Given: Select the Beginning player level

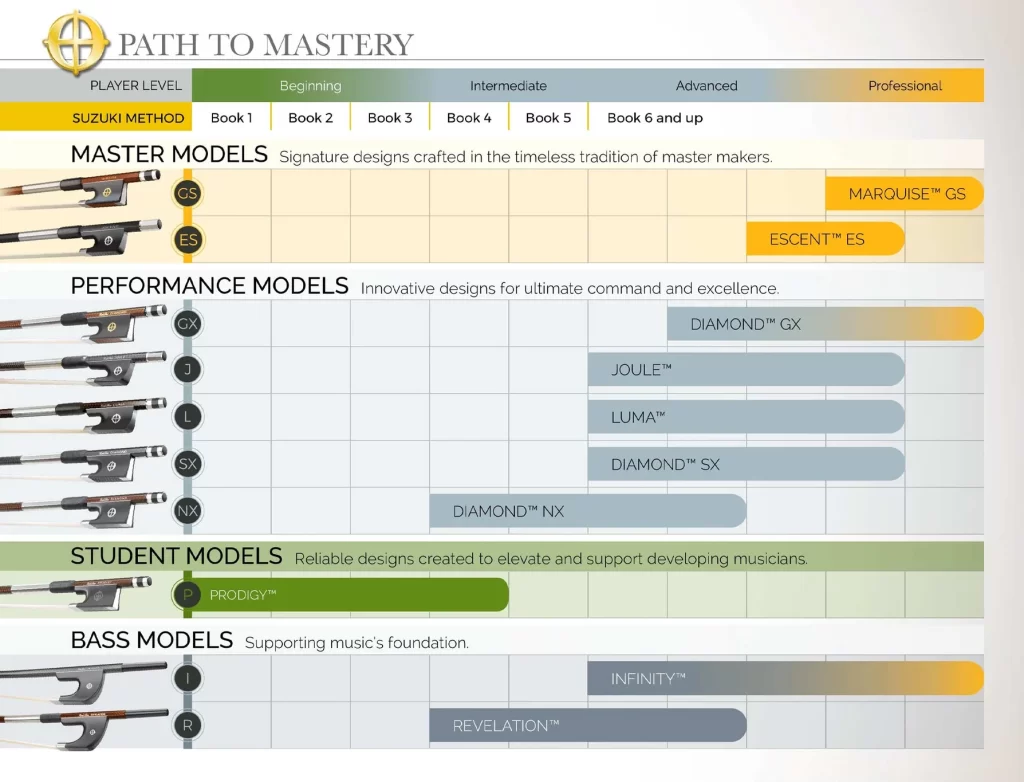Looking at the screenshot, I should 310,86.
